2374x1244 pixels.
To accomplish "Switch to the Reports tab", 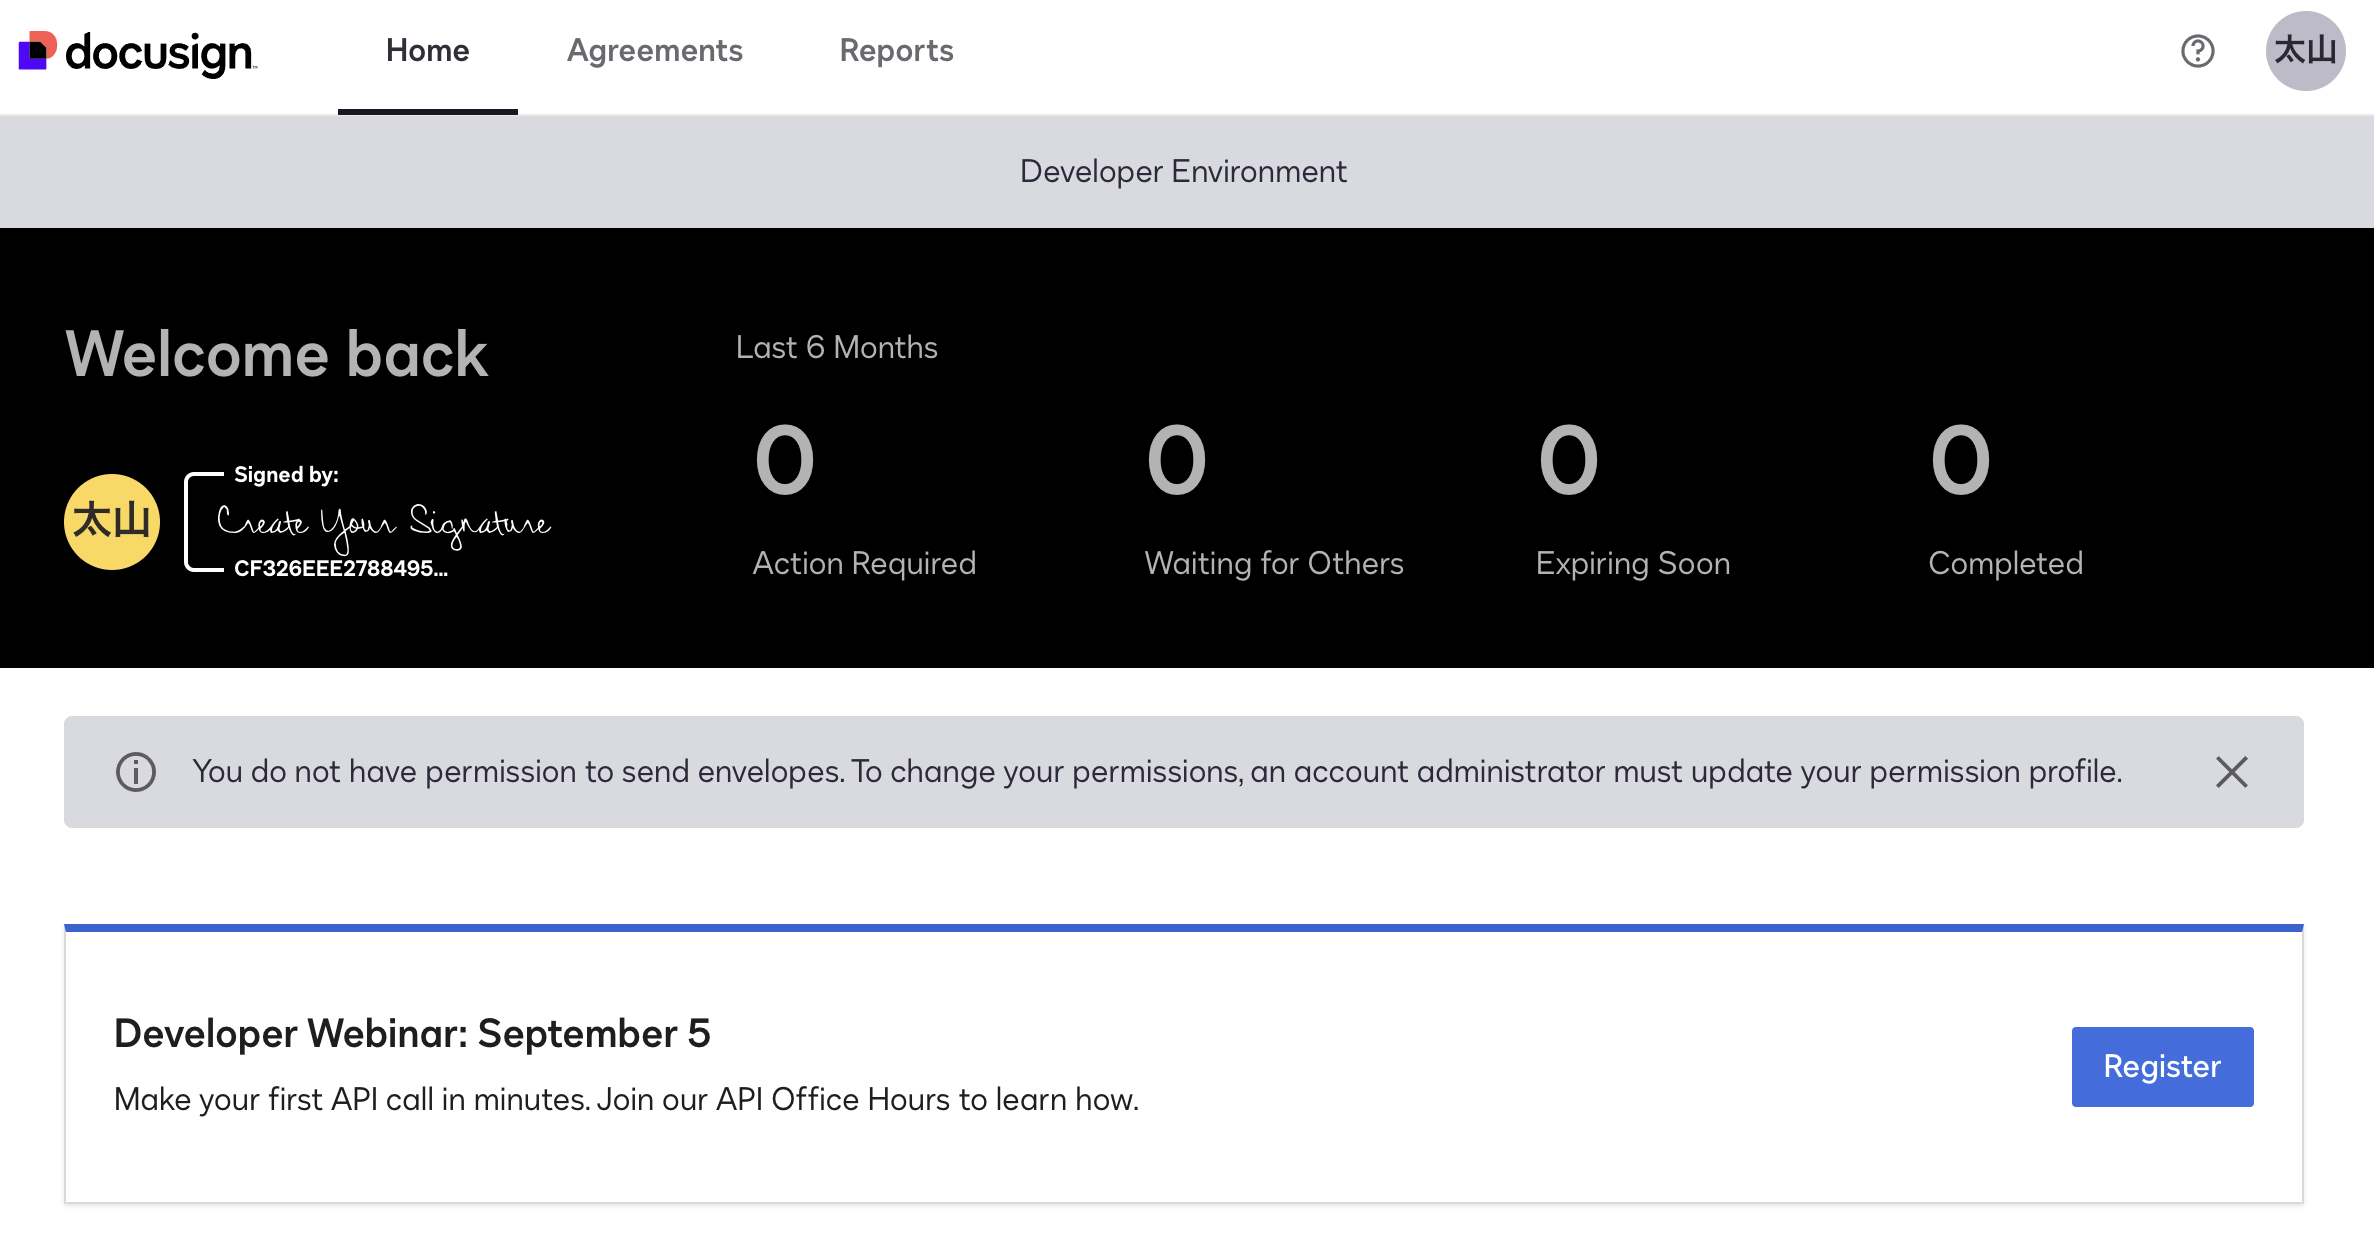I will tap(897, 51).
